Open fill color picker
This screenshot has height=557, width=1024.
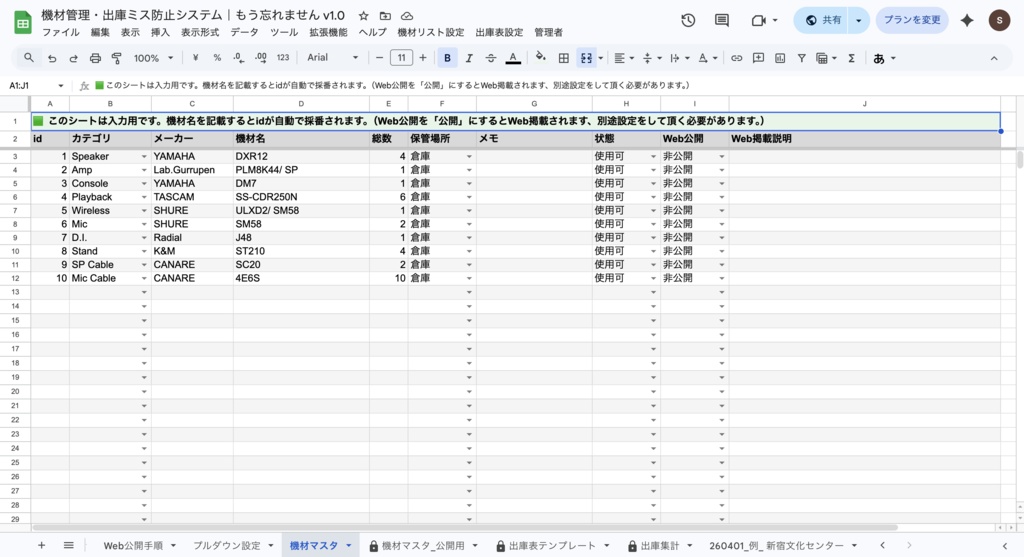click(x=540, y=57)
